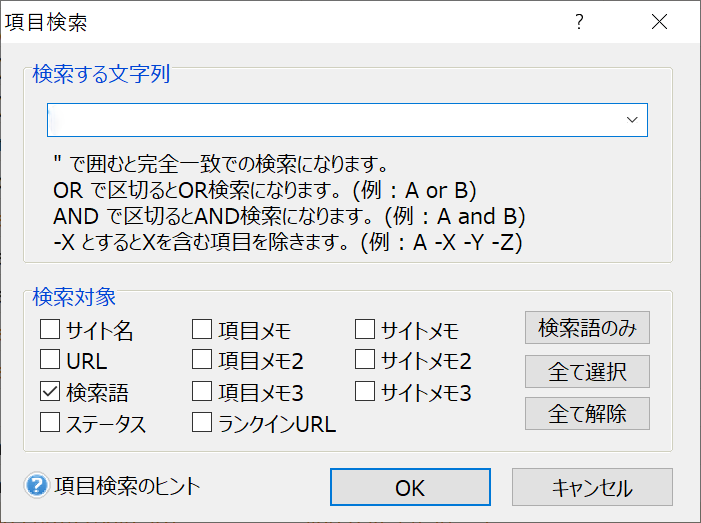Enable the ランクインURL checkbox
This screenshot has height=523, width=701.
[x=202, y=422]
